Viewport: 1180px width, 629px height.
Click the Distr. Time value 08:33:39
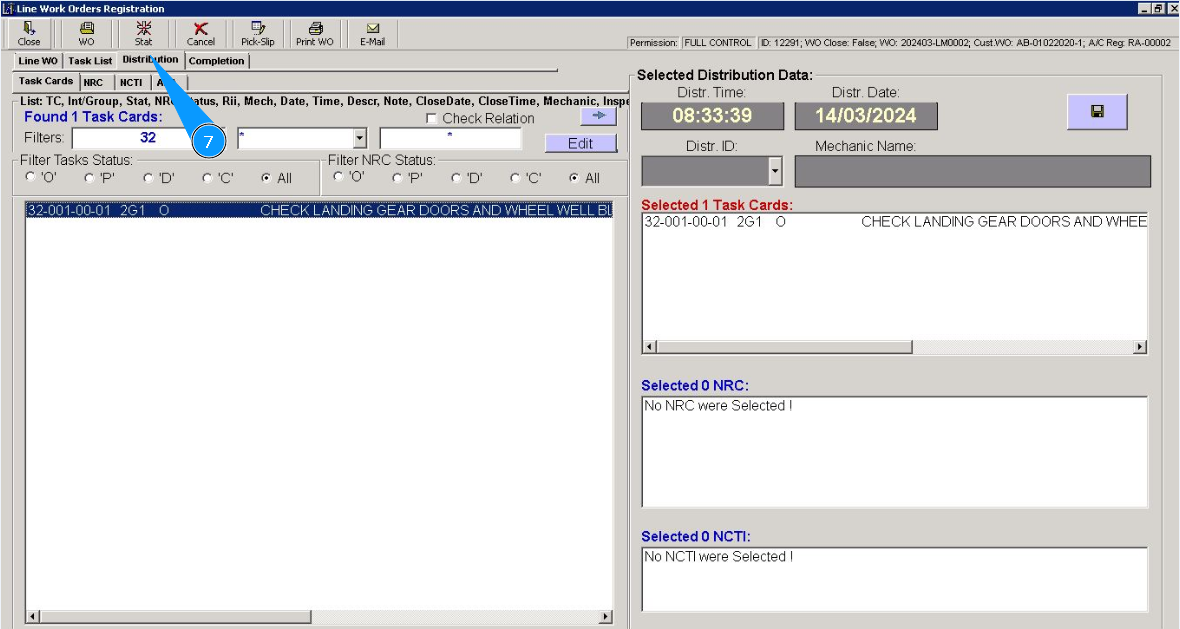(712, 116)
